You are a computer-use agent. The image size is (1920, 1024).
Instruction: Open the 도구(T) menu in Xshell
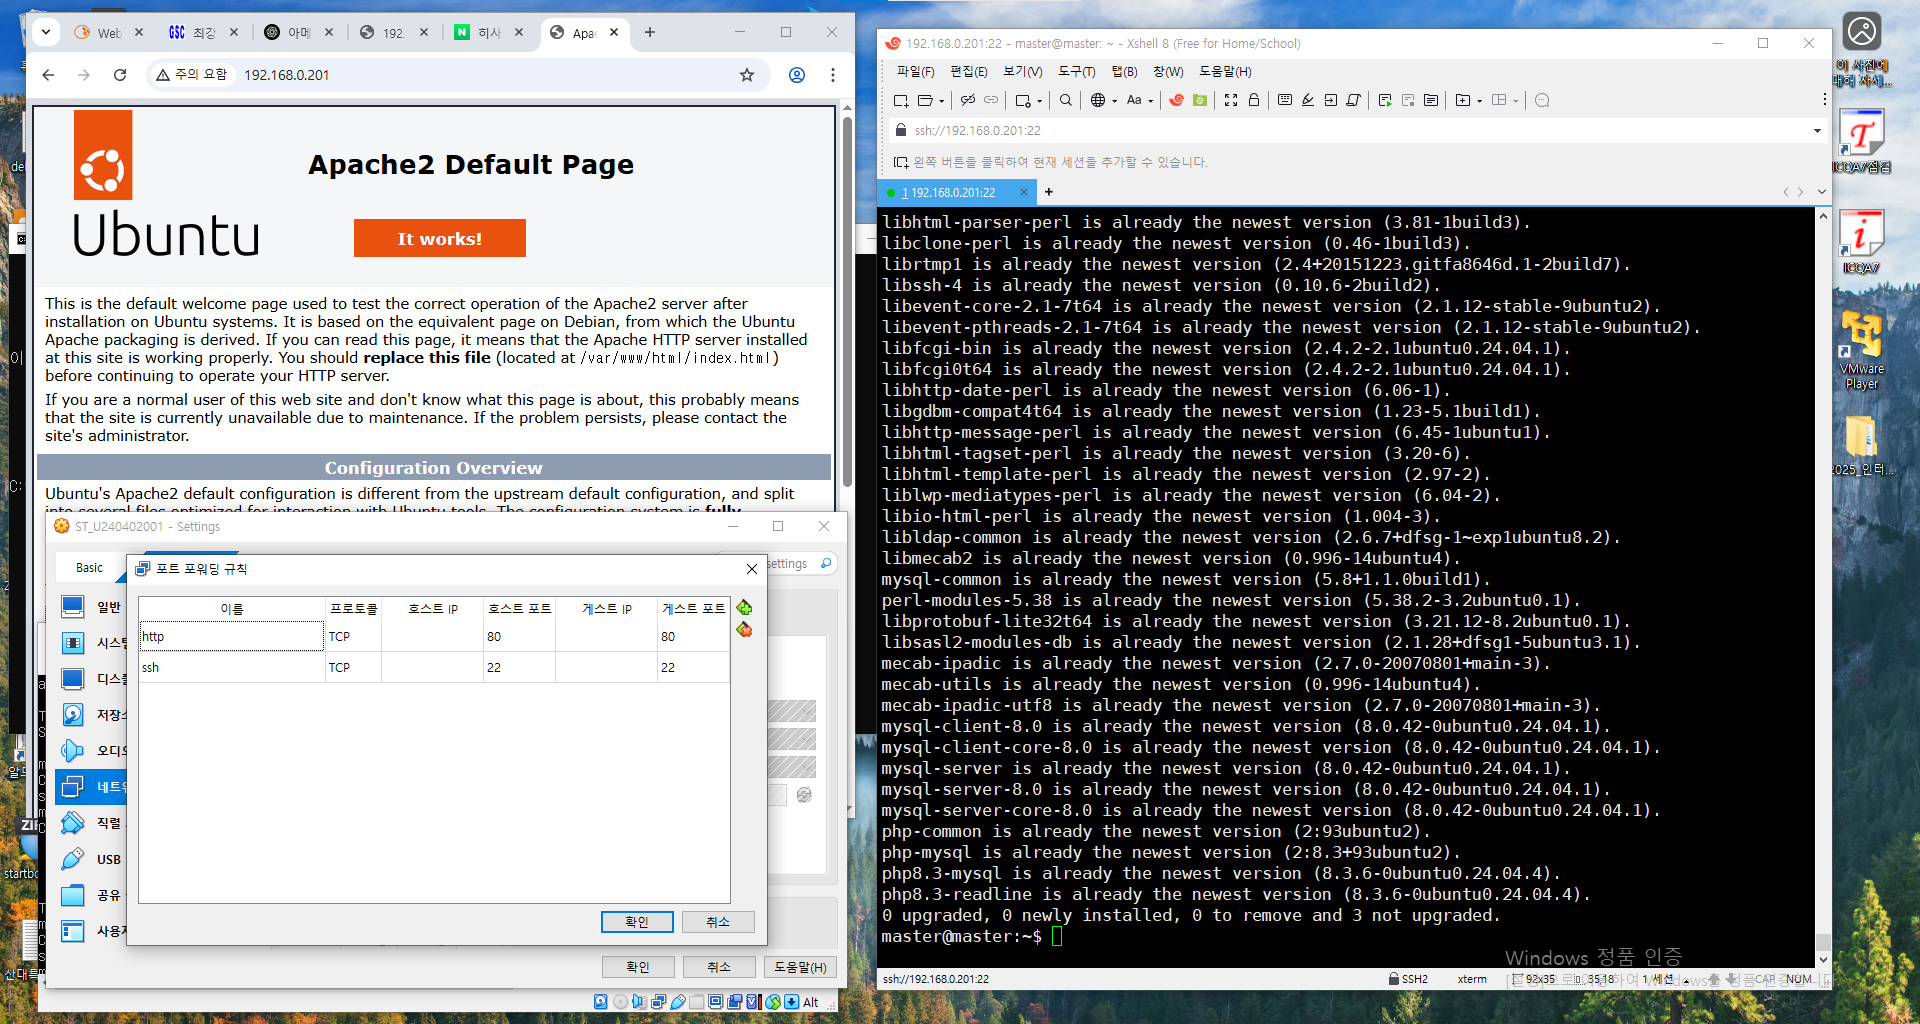(x=1076, y=72)
